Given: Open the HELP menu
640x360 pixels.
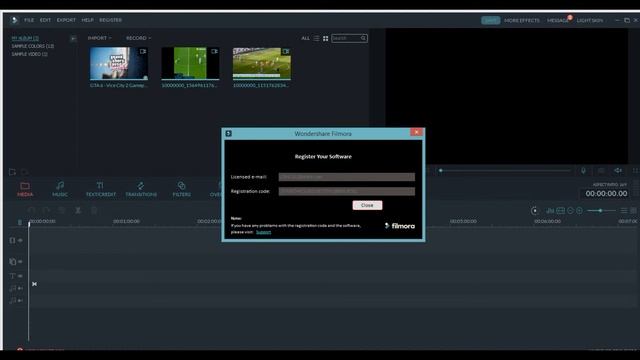Looking at the screenshot, I should [x=87, y=20].
